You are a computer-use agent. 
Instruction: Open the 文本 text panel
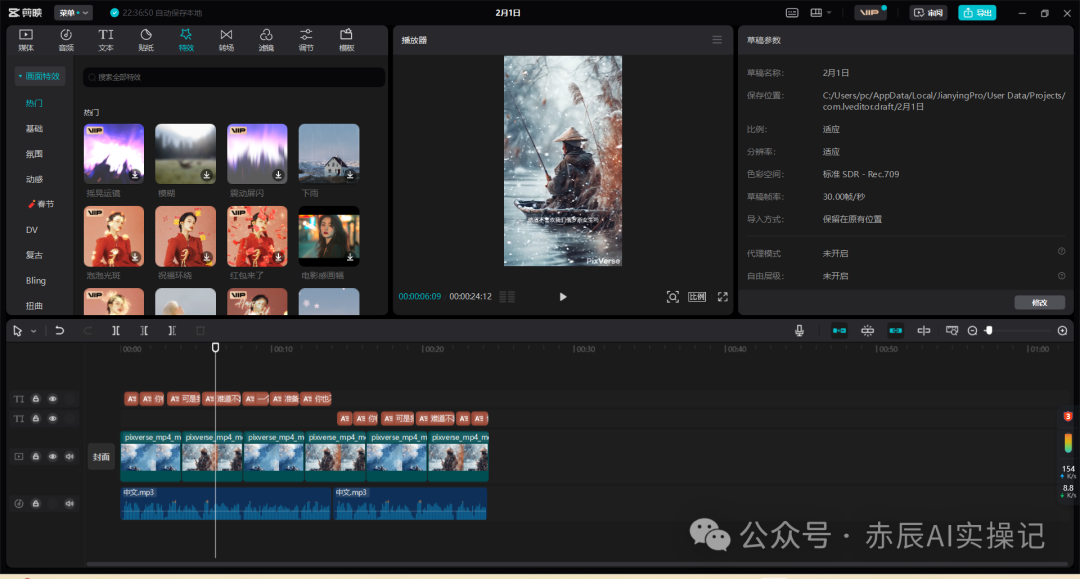tap(105, 40)
